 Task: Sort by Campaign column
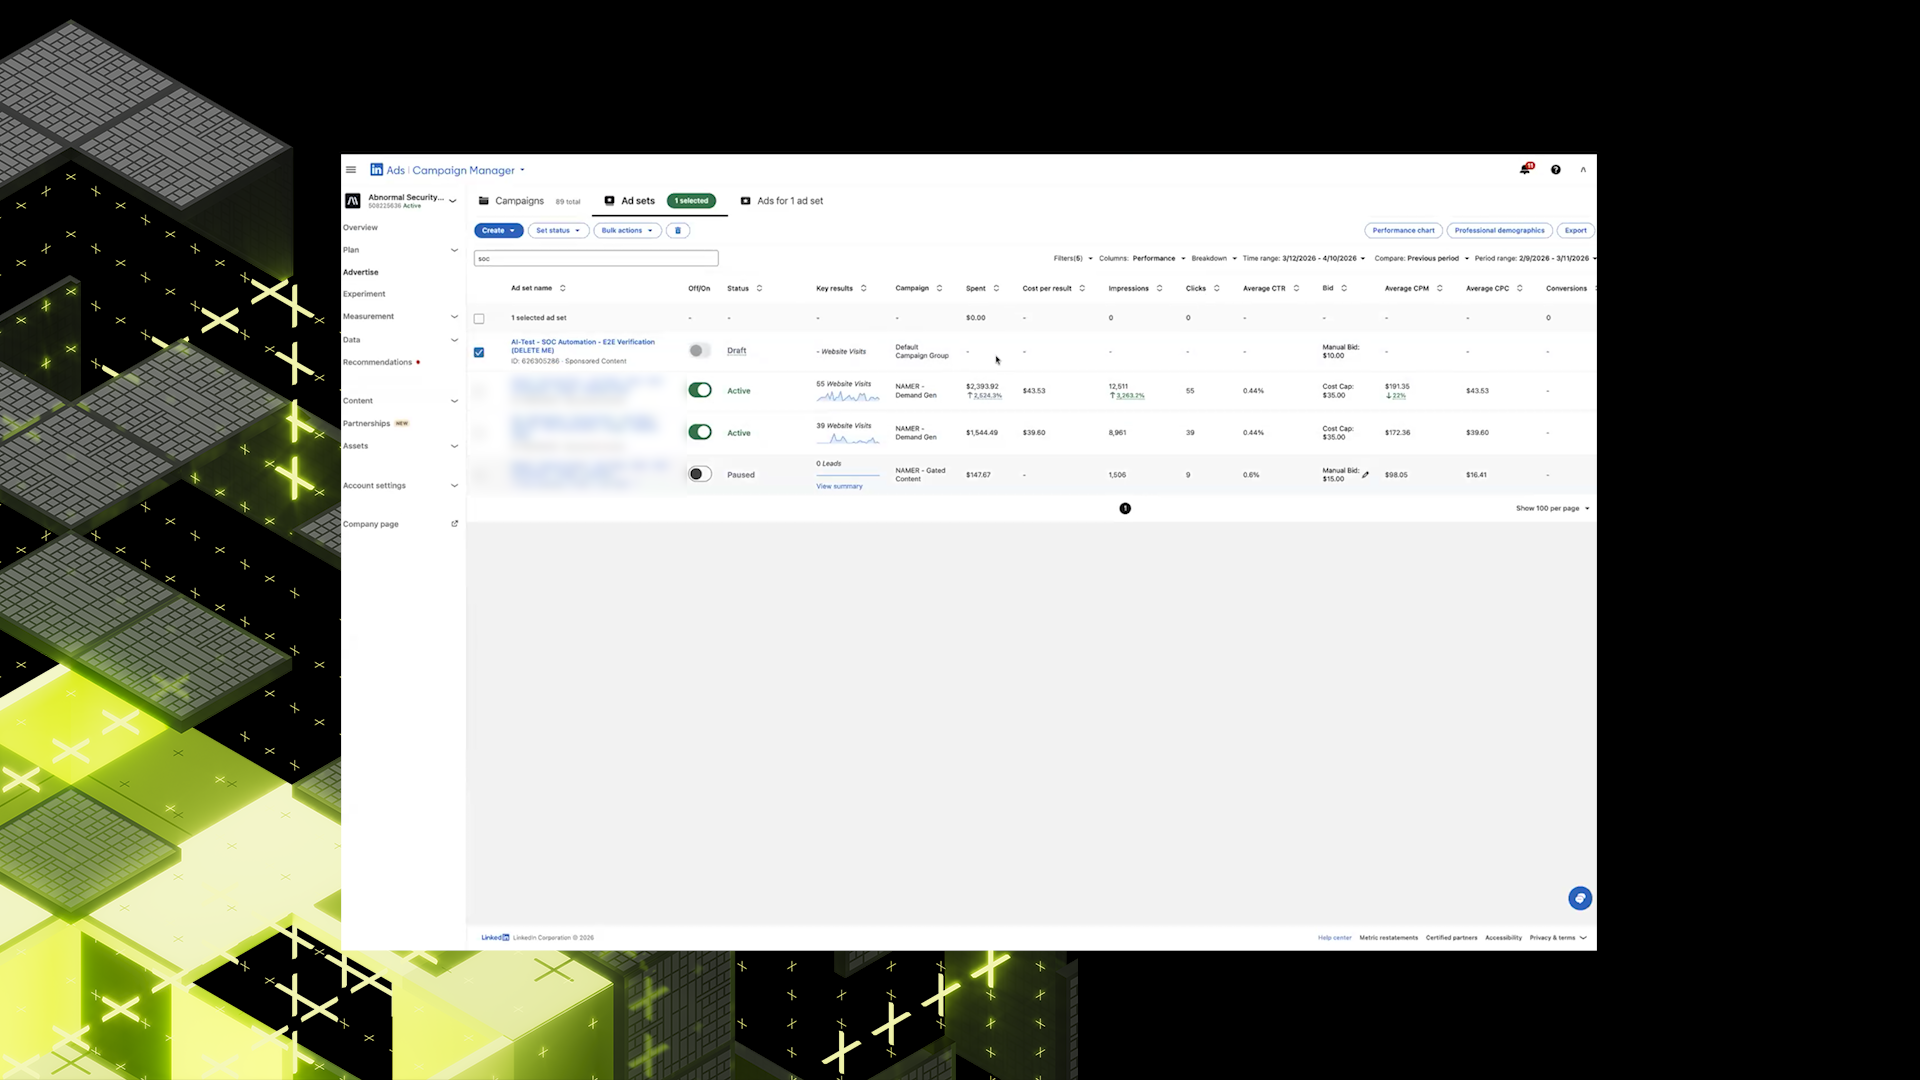[x=939, y=289]
